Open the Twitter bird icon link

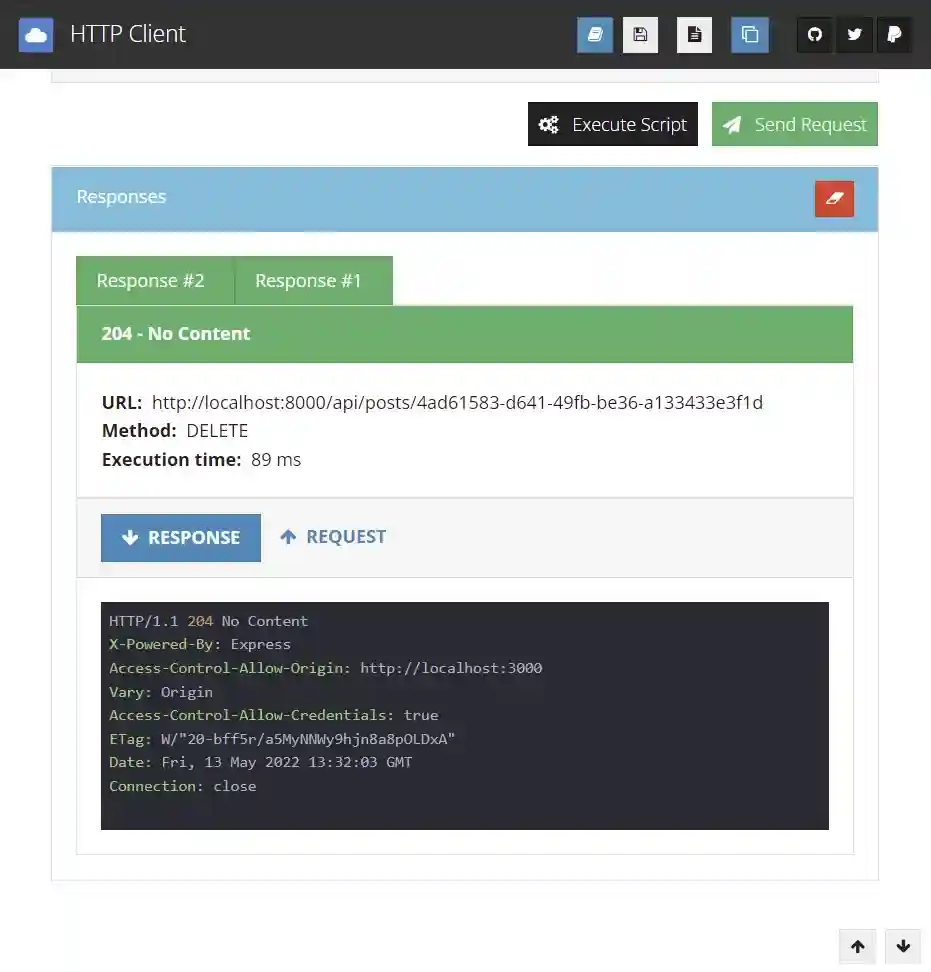point(854,35)
